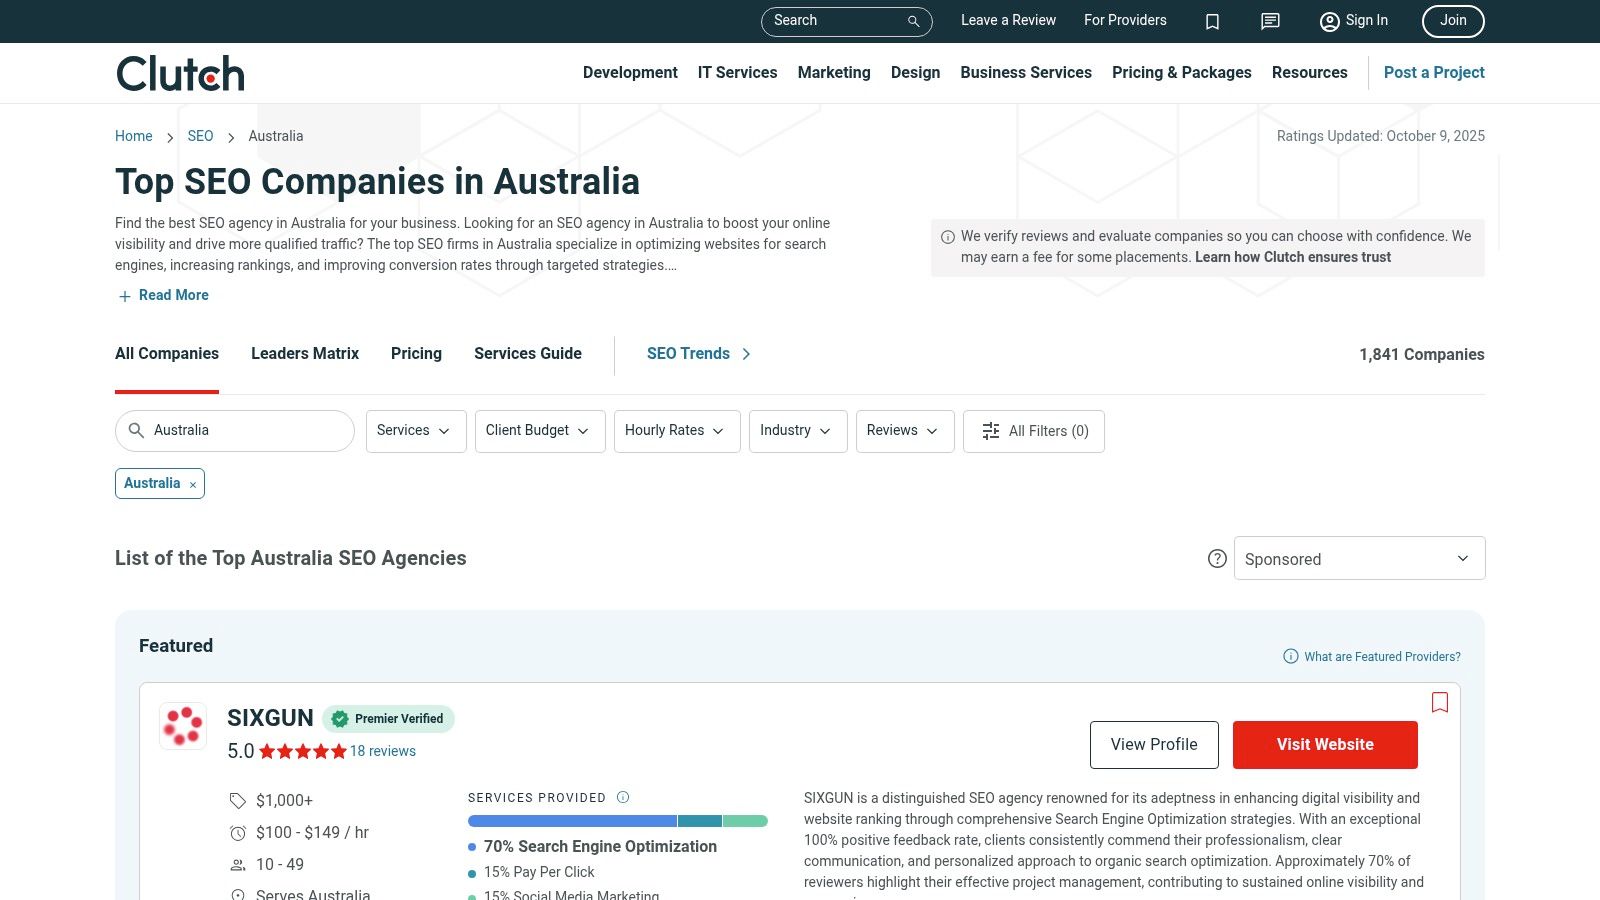The height and width of the screenshot is (900, 1600).
Task: Click the Clutch logo
Action: (180, 73)
